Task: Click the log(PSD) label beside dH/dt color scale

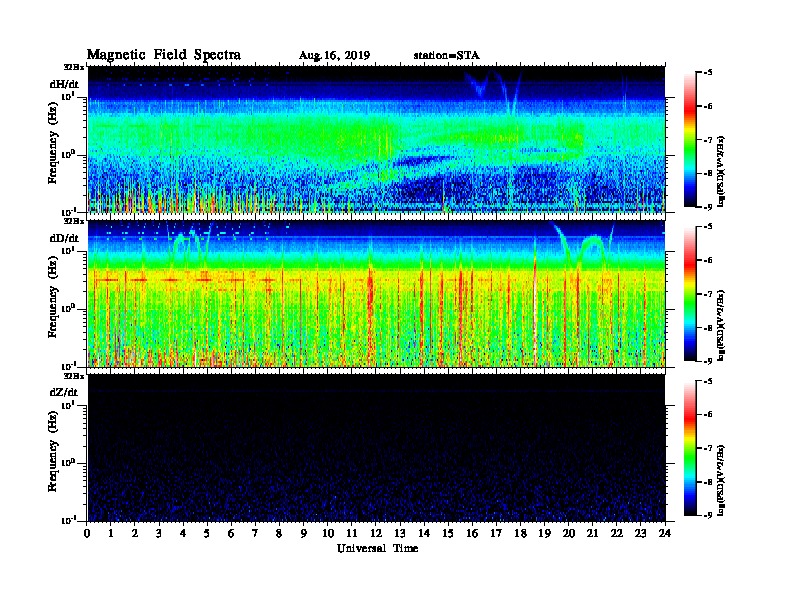Action: (722, 171)
